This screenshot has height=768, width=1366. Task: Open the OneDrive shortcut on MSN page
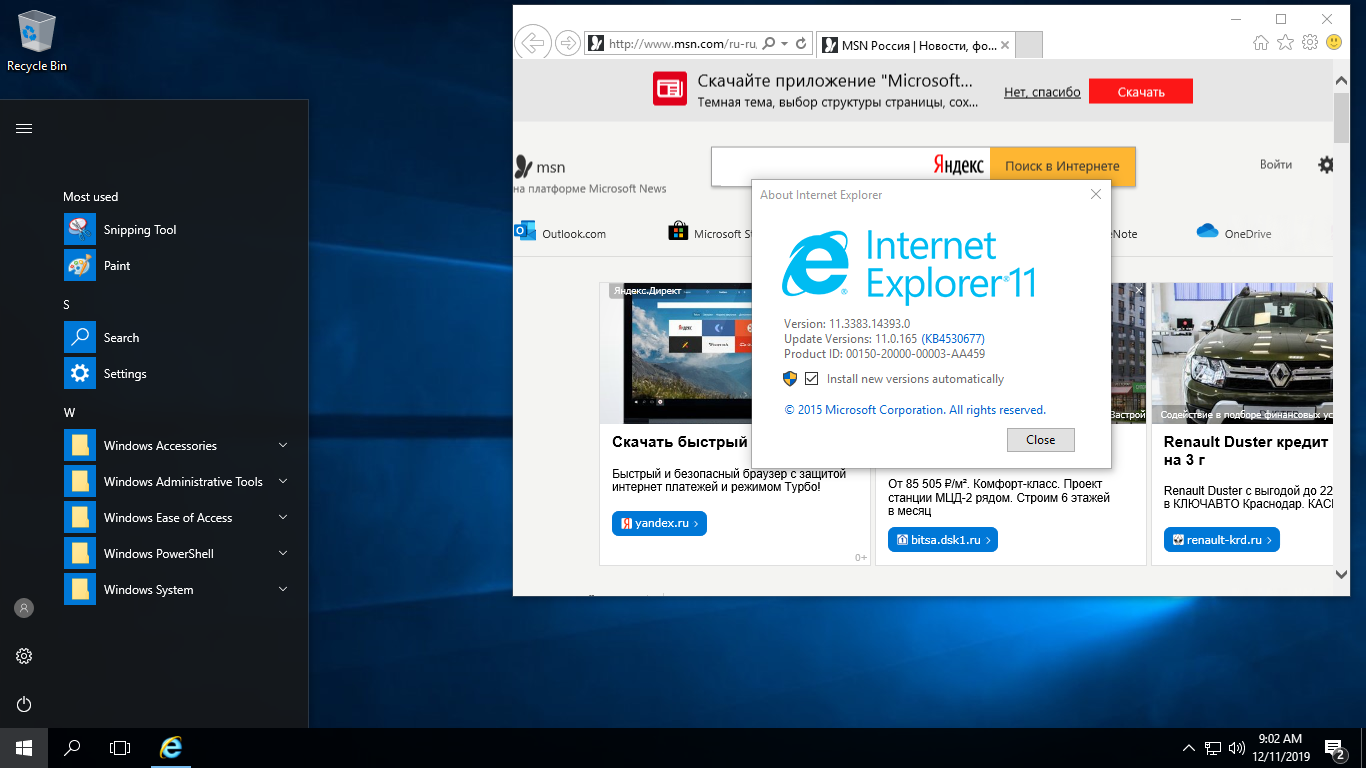1234,233
